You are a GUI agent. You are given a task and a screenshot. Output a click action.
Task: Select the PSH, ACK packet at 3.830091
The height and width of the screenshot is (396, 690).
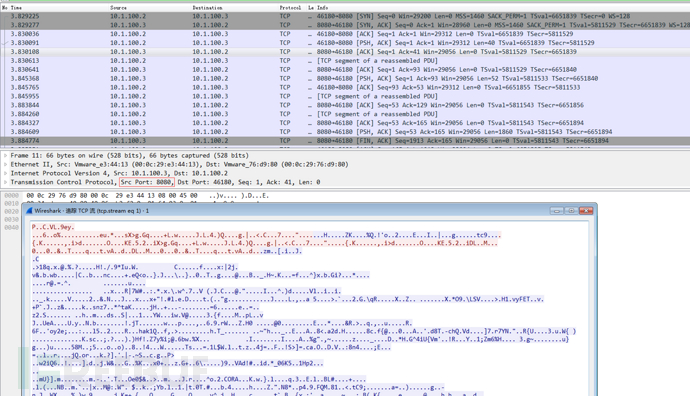point(345,43)
